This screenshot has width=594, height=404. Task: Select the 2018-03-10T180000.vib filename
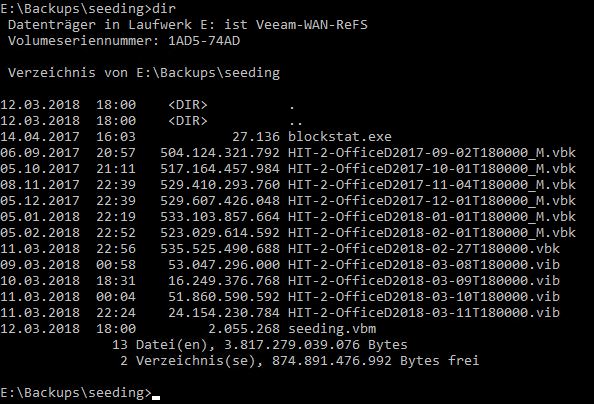tap(424, 296)
